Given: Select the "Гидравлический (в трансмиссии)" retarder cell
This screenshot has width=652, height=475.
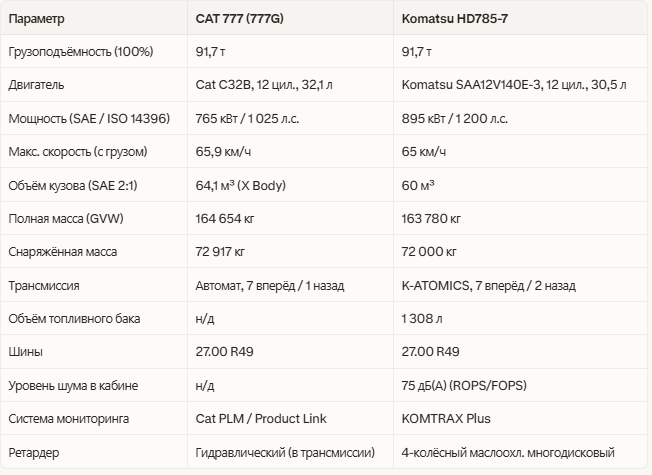Looking at the screenshot, I should pyautogui.click(x=285, y=452).
